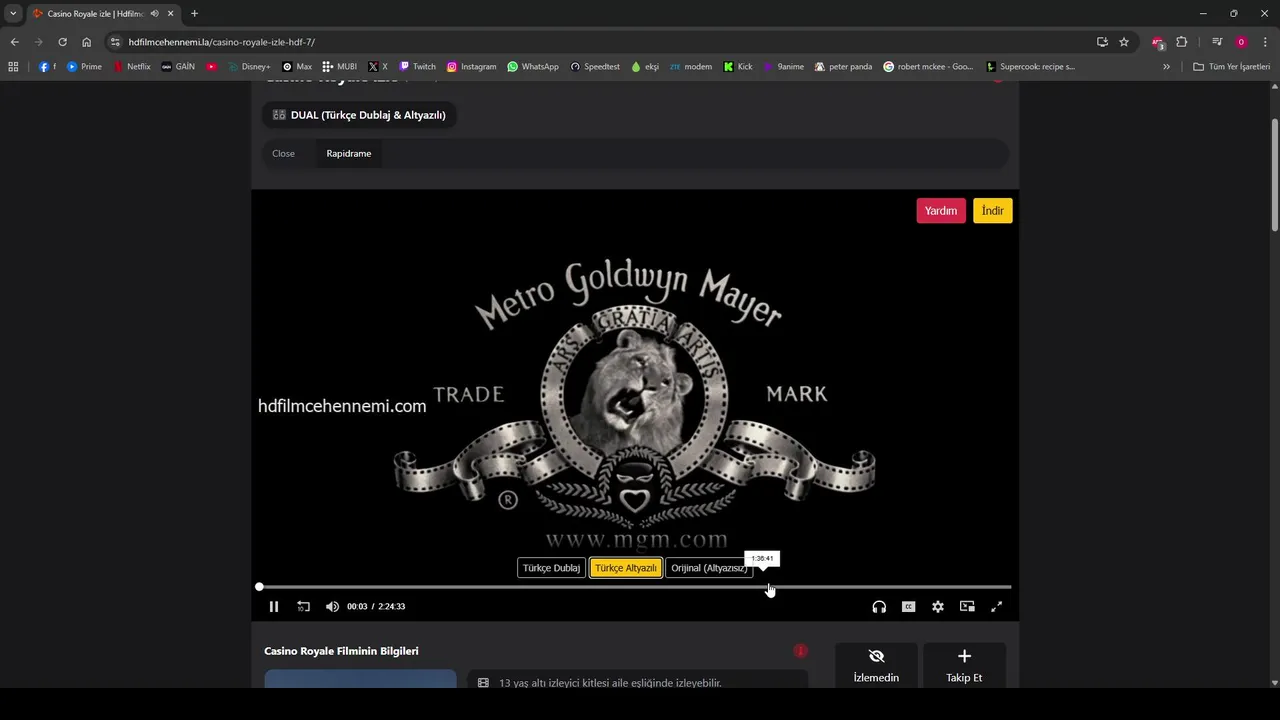Open Tüm Yer İşaretleri folder
Image resolution: width=1280 pixels, height=720 pixels.
pos(1231,67)
